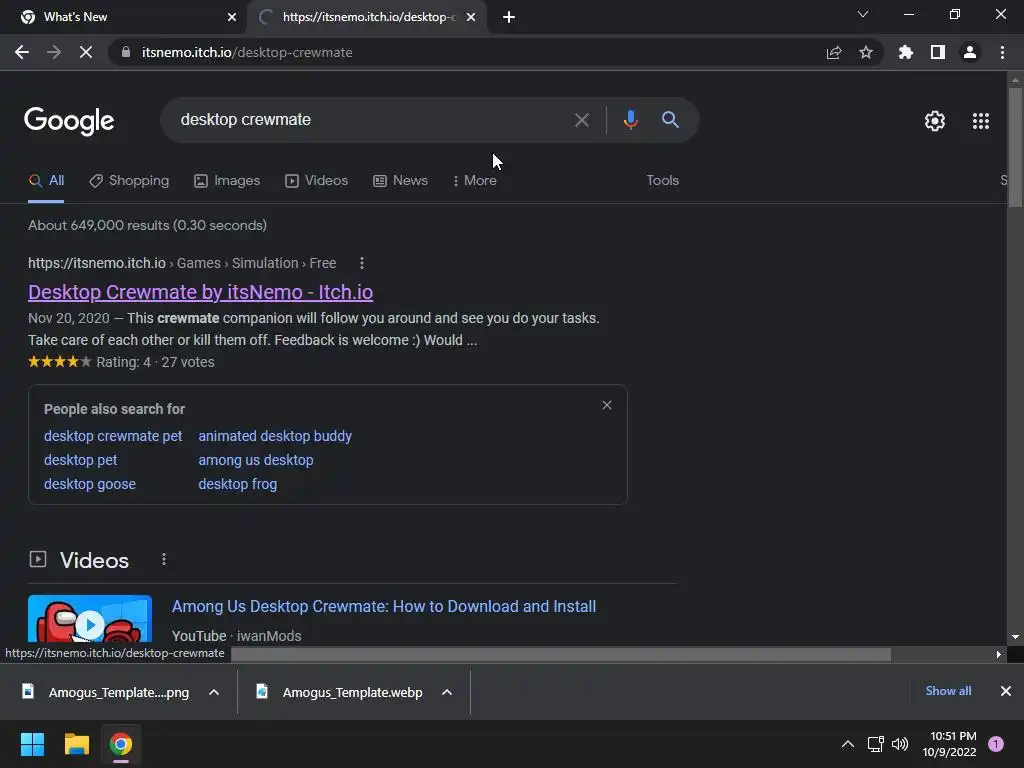Close the itsnemo.itch.io tab
Viewport: 1024px width, 768px height.
tap(471, 17)
